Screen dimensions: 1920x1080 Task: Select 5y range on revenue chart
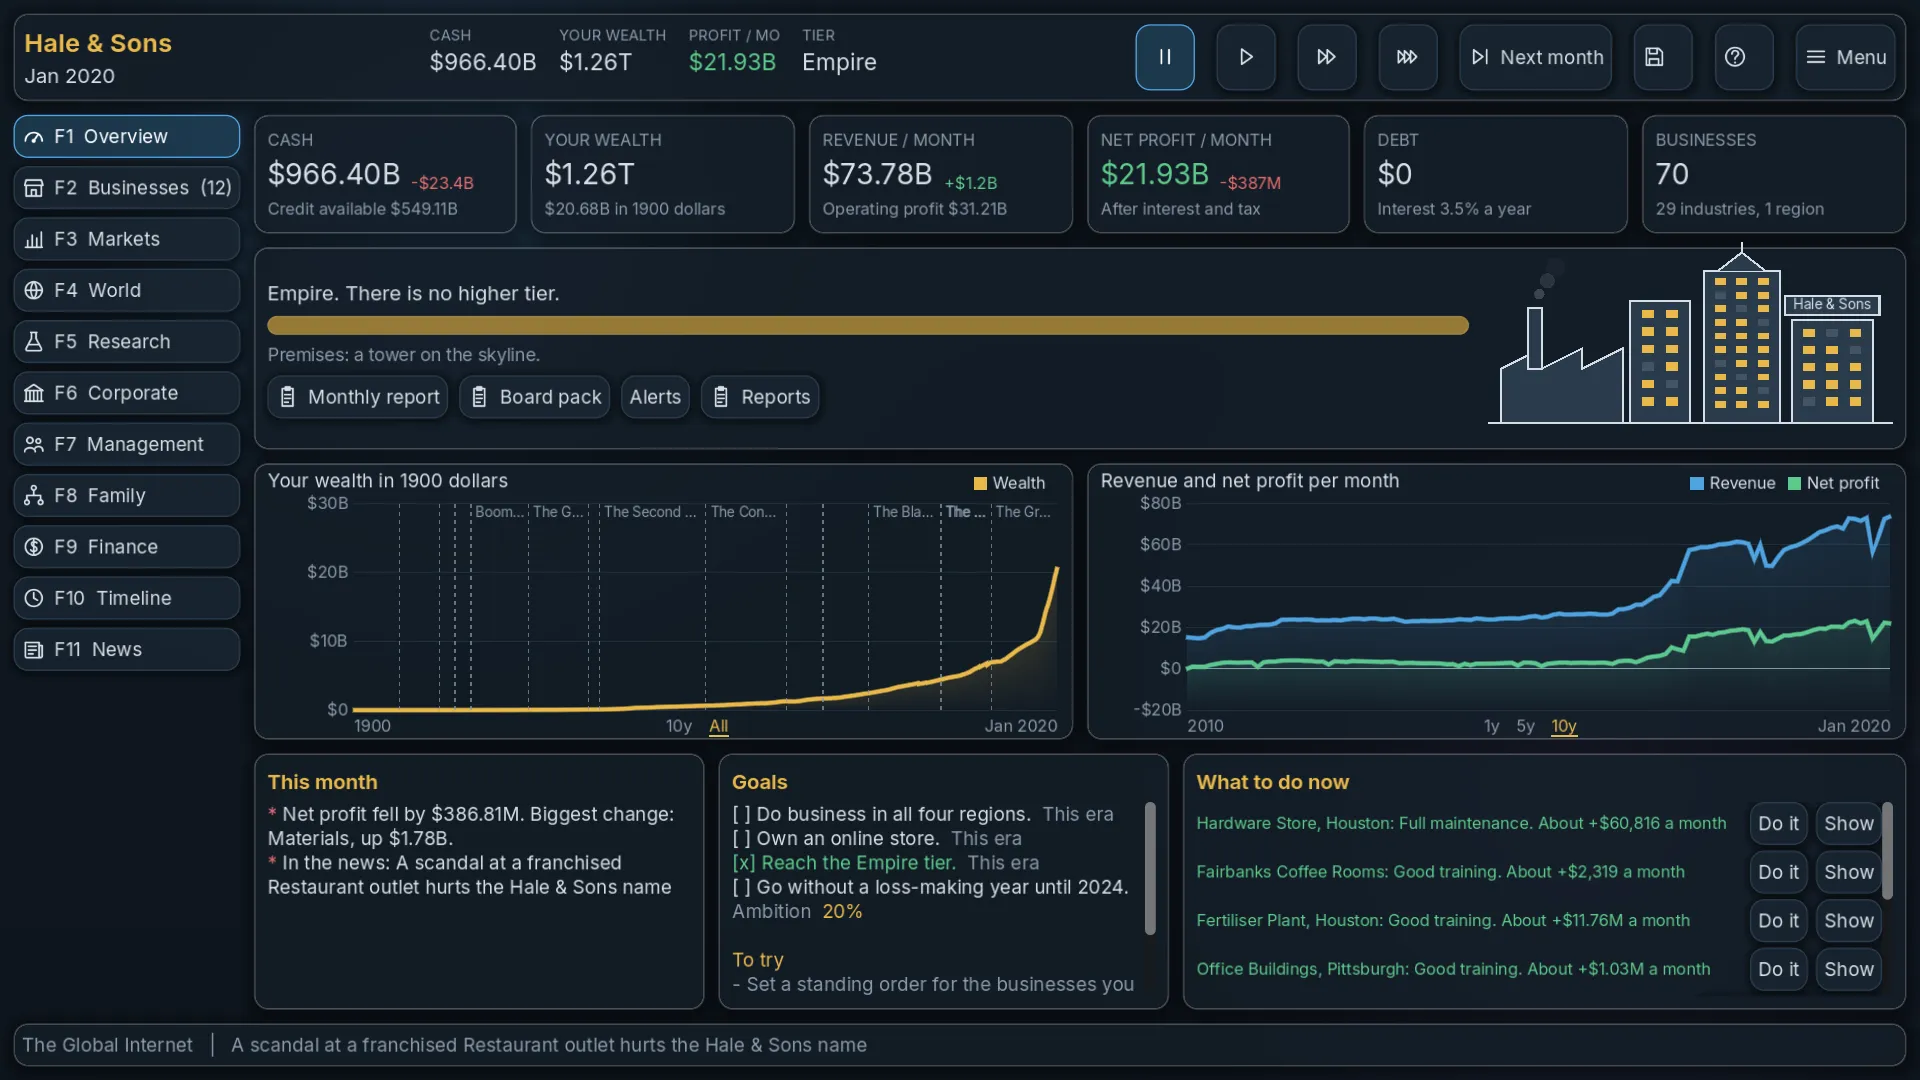point(1525,726)
